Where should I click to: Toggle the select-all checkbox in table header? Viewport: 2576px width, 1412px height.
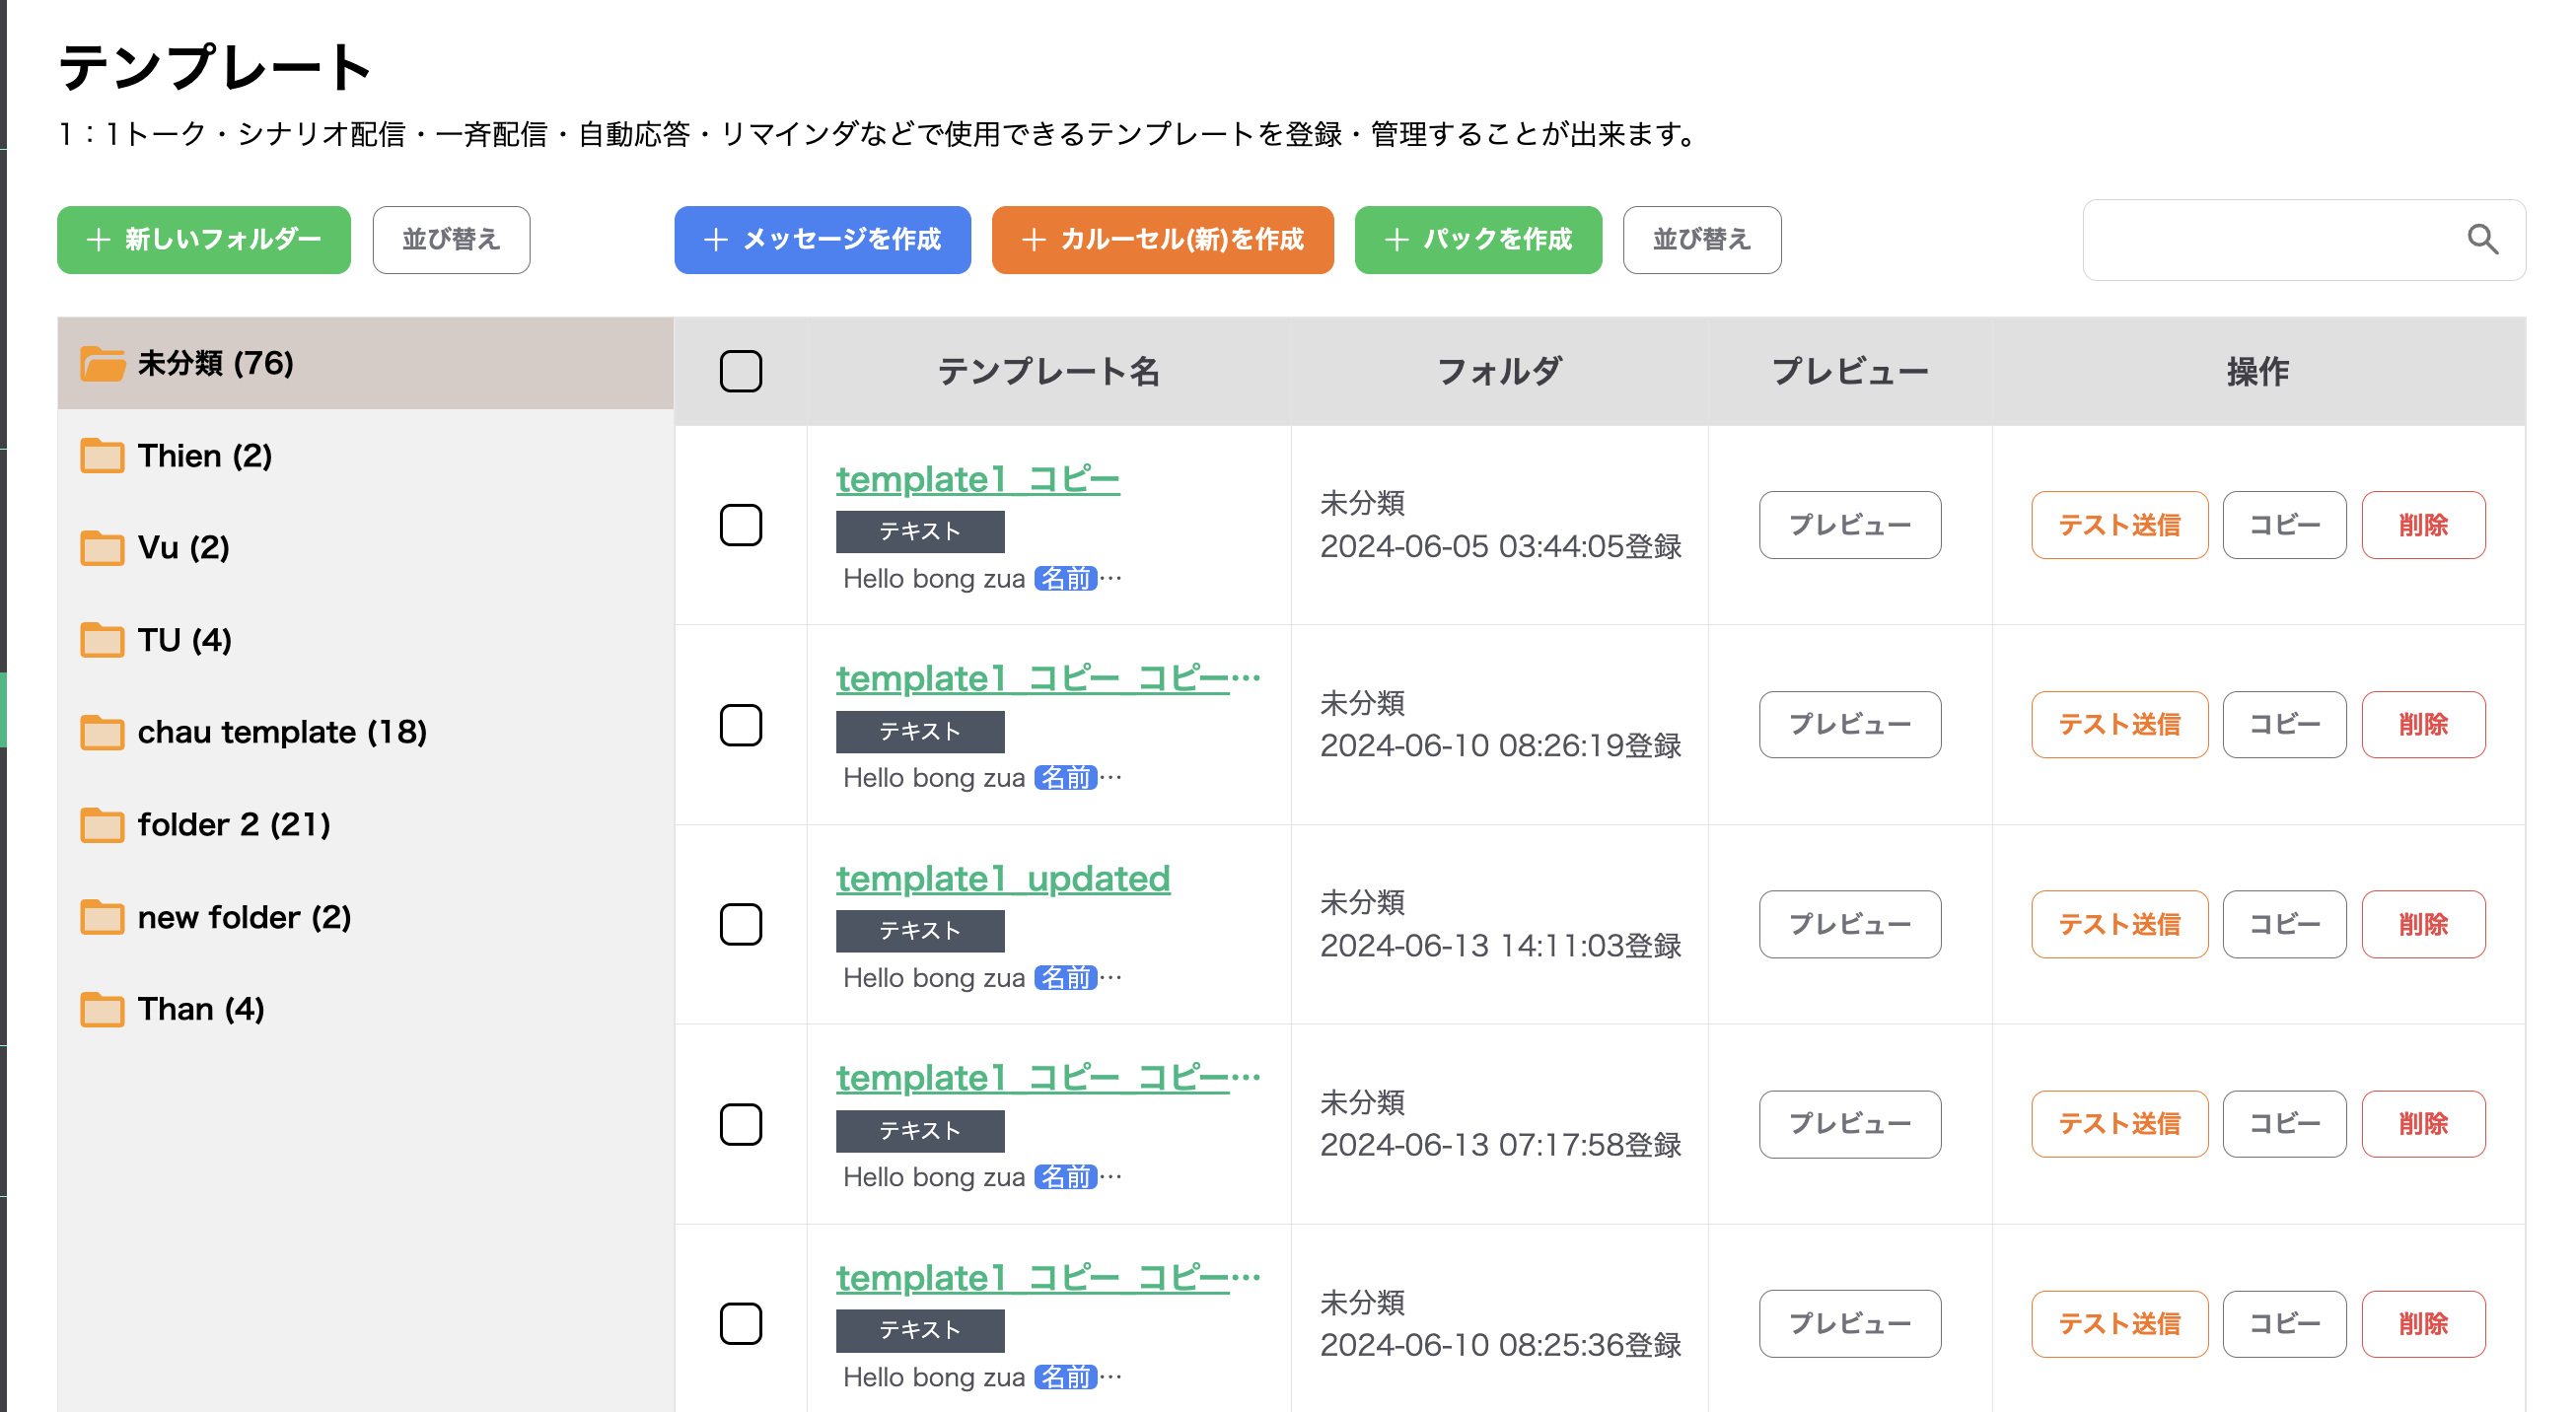(x=741, y=371)
